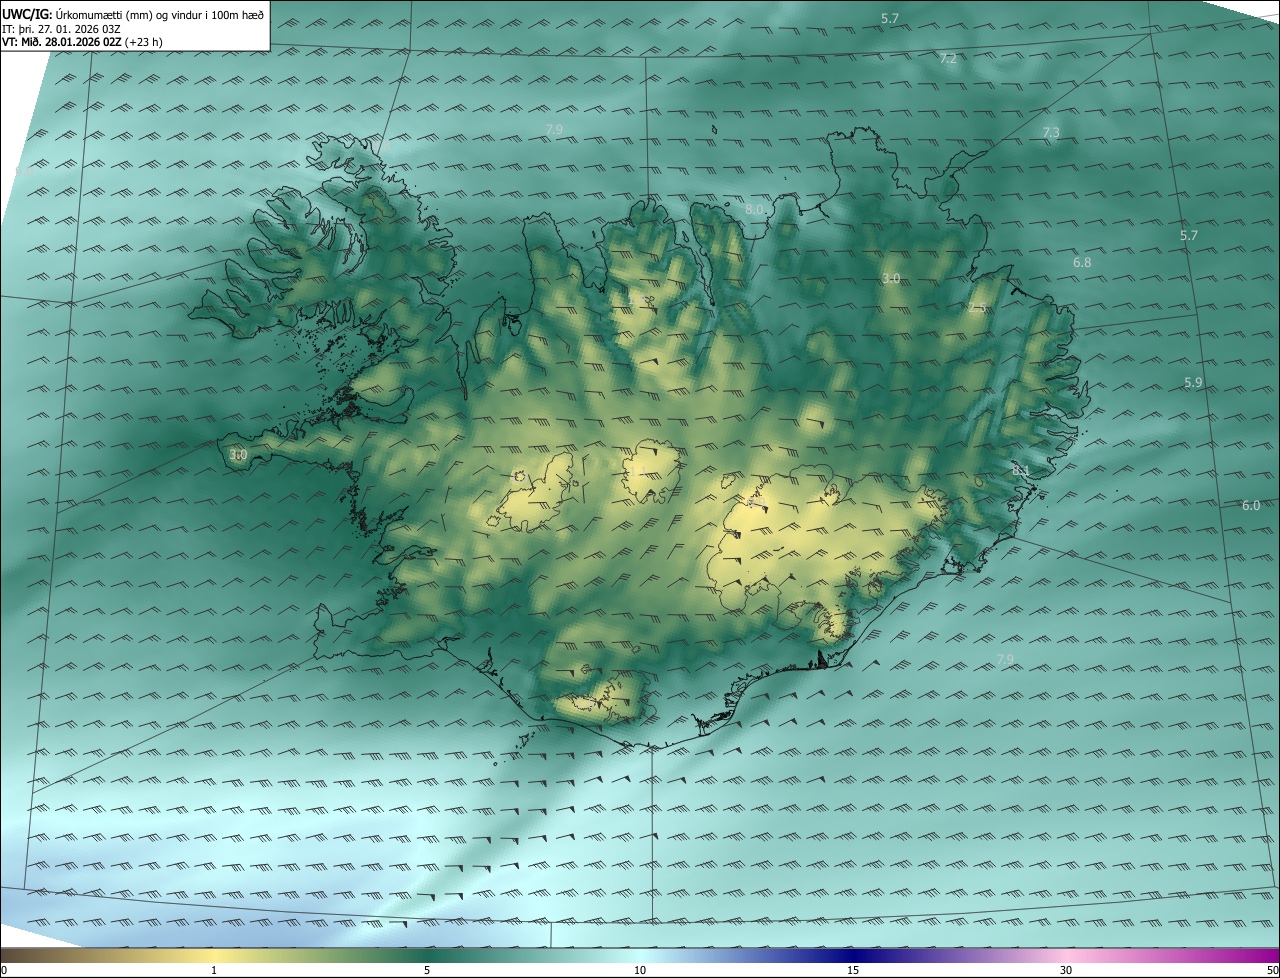
Task: Click the 5.9 value label off the east coast
Action: pos(1193,383)
